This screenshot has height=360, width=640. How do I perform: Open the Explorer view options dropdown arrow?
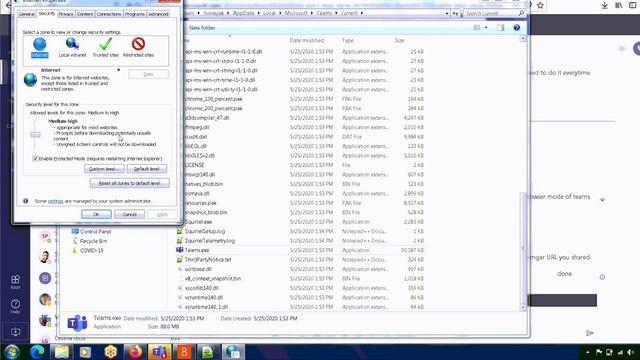486,28
